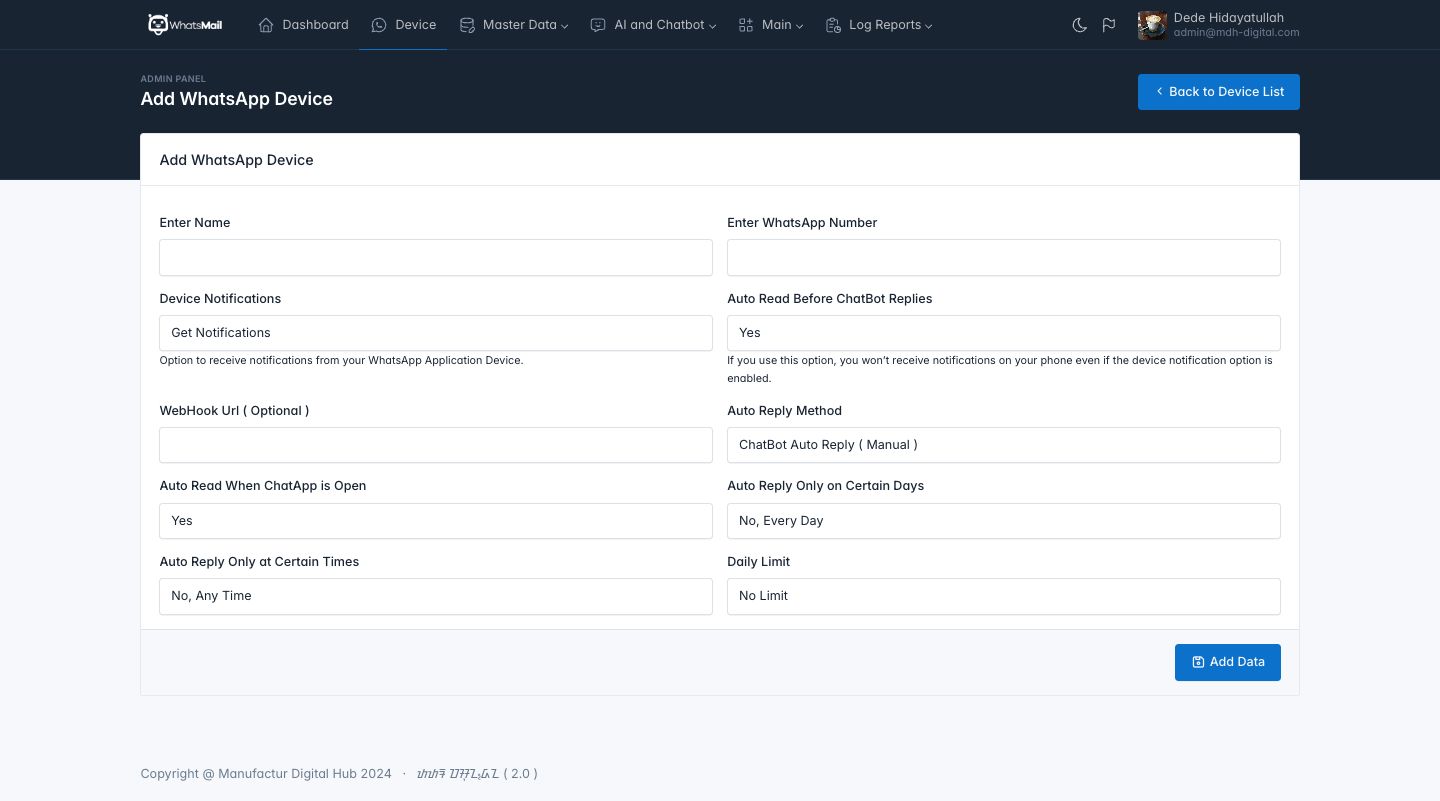Viewport: 1440px width, 801px height.
Task: Open Auto Reply Only at Certain Times dropdown
Action: (x=436, y=596)
